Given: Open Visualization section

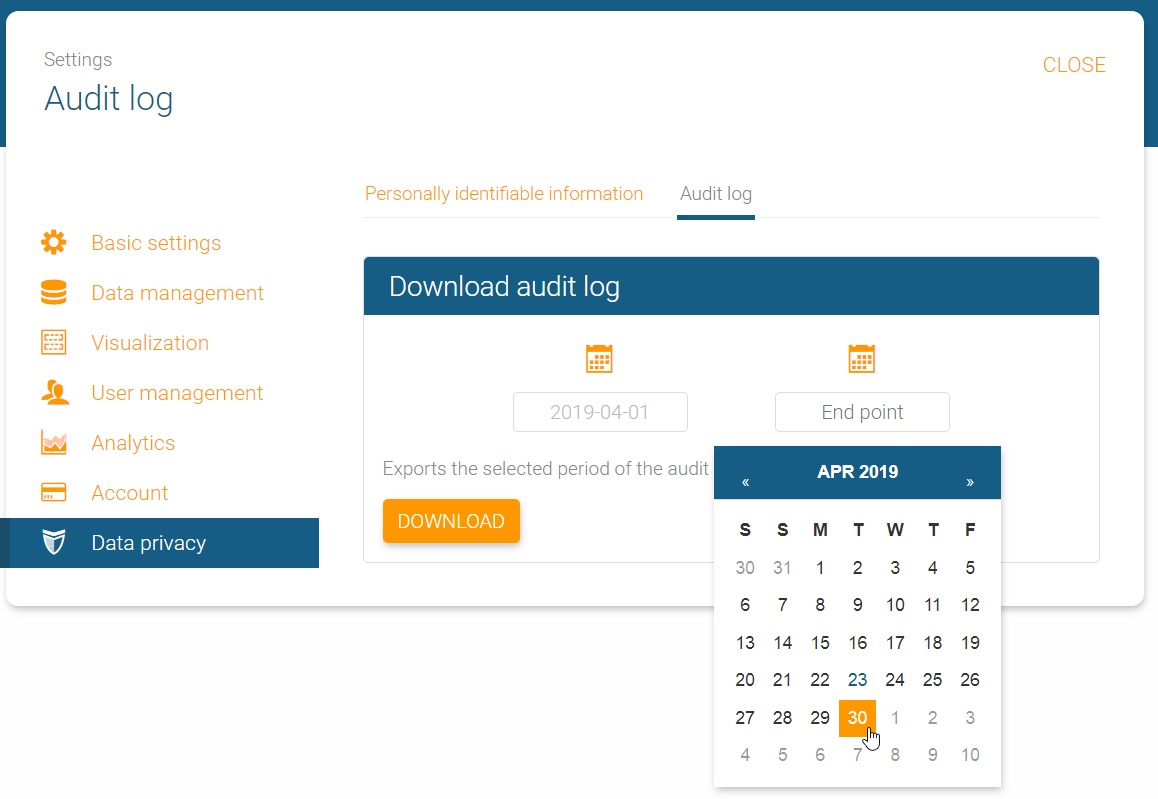Looking at the screenshot, I should 150,343.
